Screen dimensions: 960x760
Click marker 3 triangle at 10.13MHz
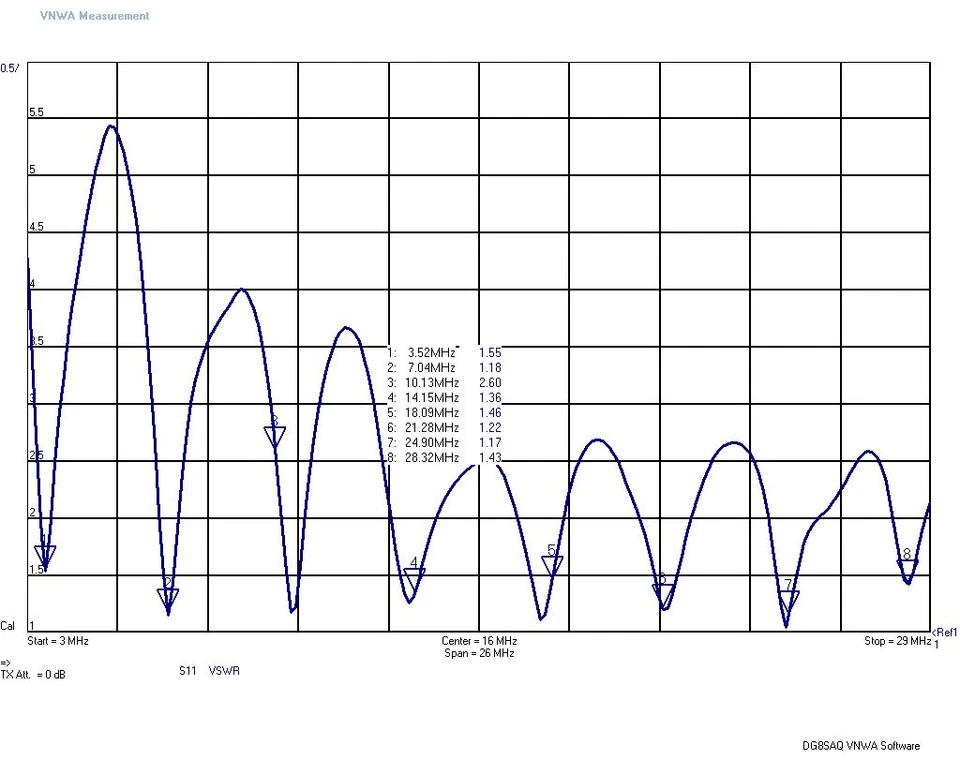point(275,437)
